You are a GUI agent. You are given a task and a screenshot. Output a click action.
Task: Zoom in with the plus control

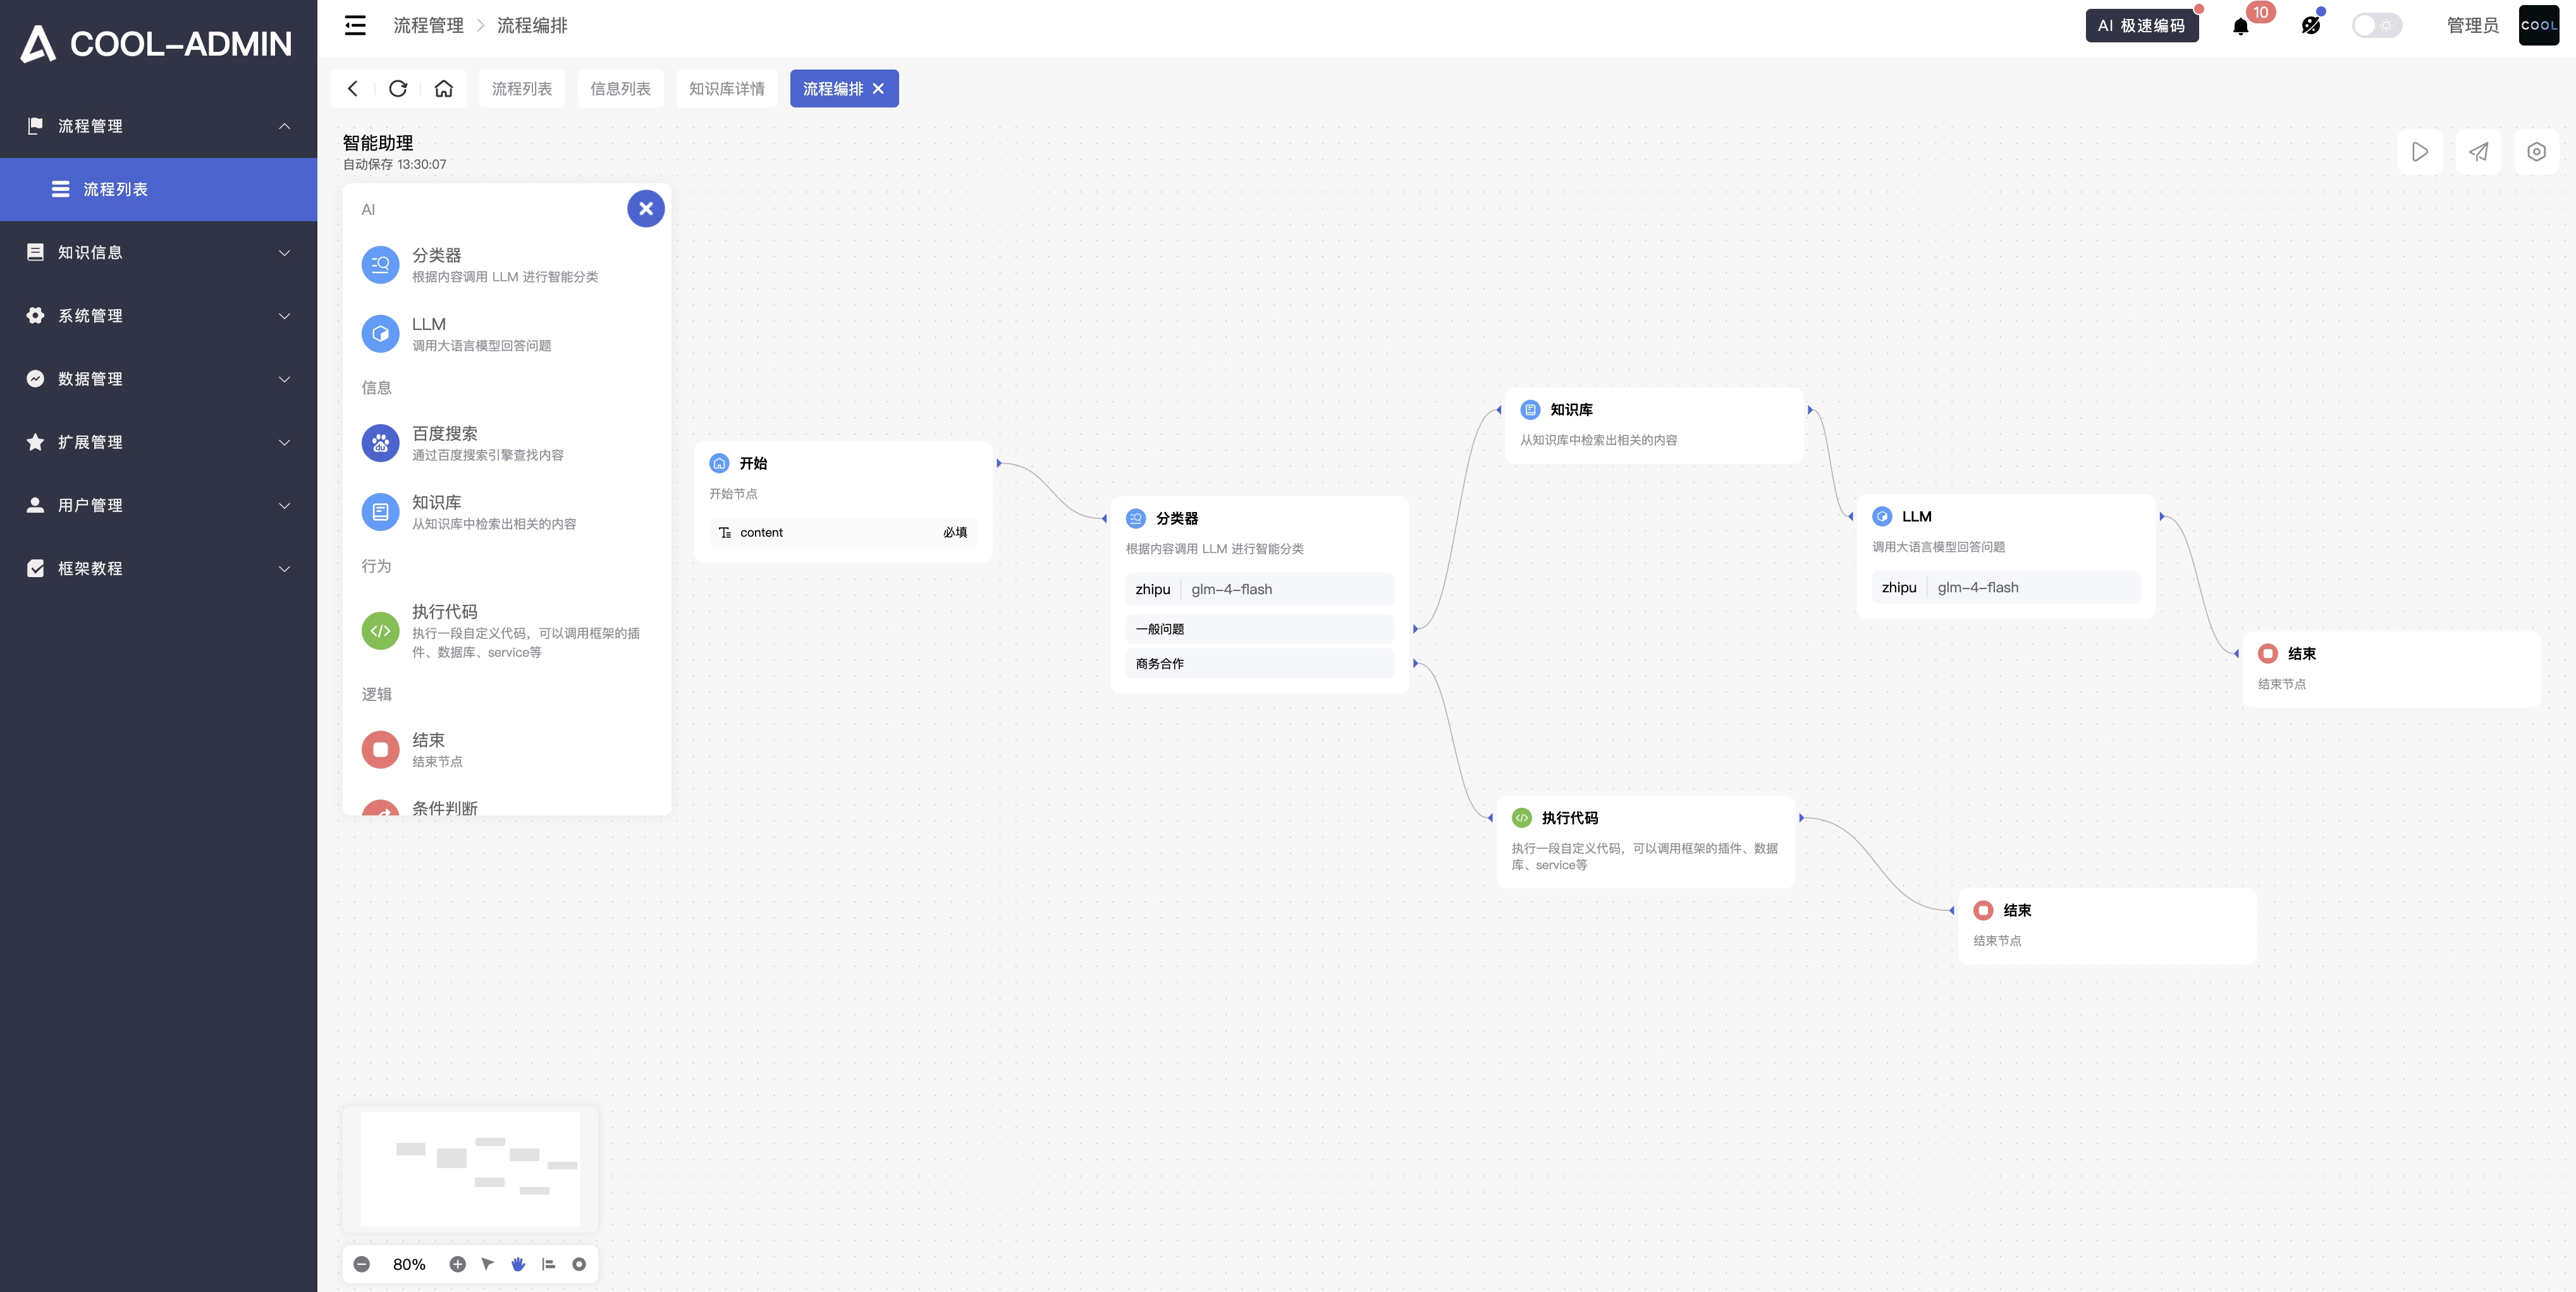tap(458, 1263)
